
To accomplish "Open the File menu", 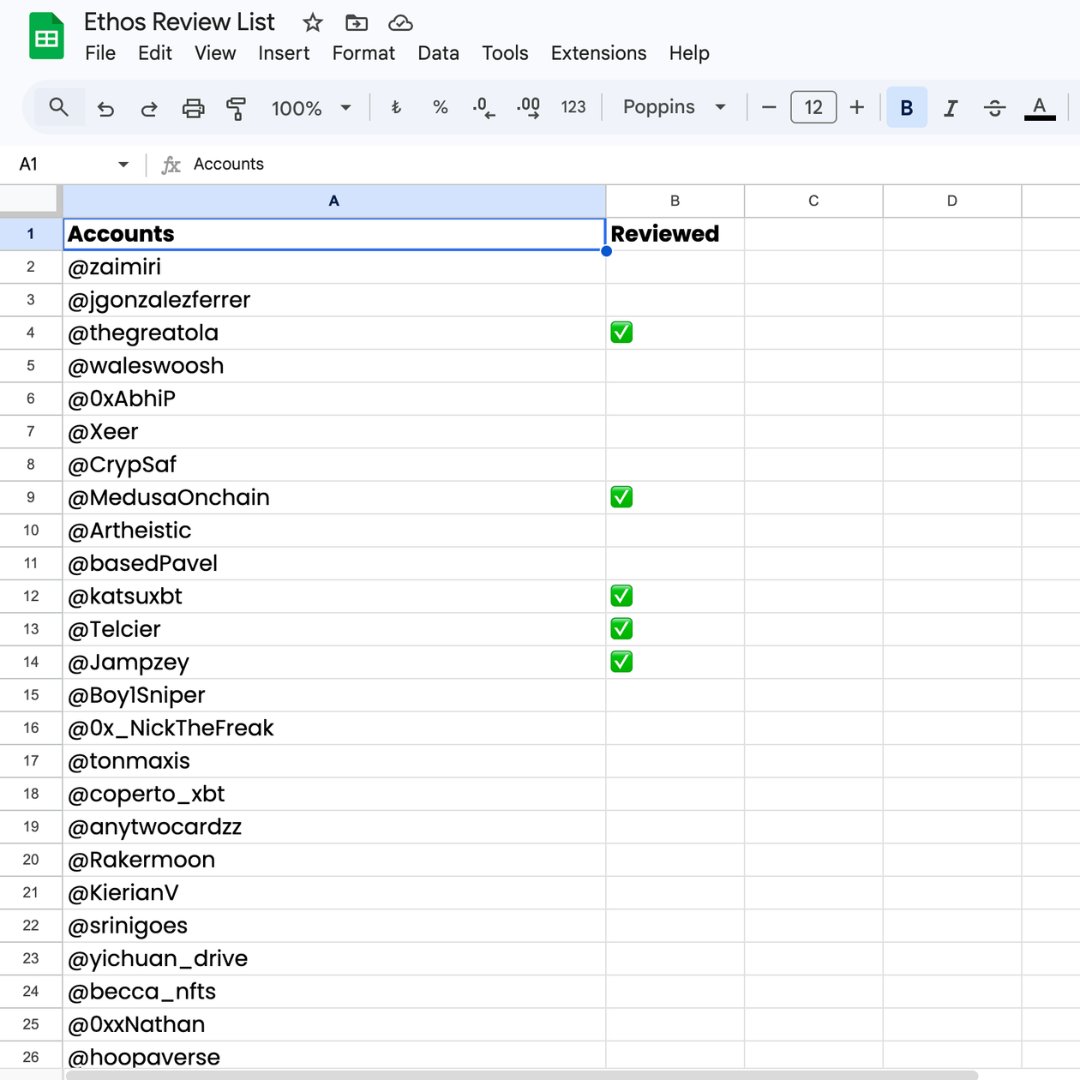I will point(101,53).
